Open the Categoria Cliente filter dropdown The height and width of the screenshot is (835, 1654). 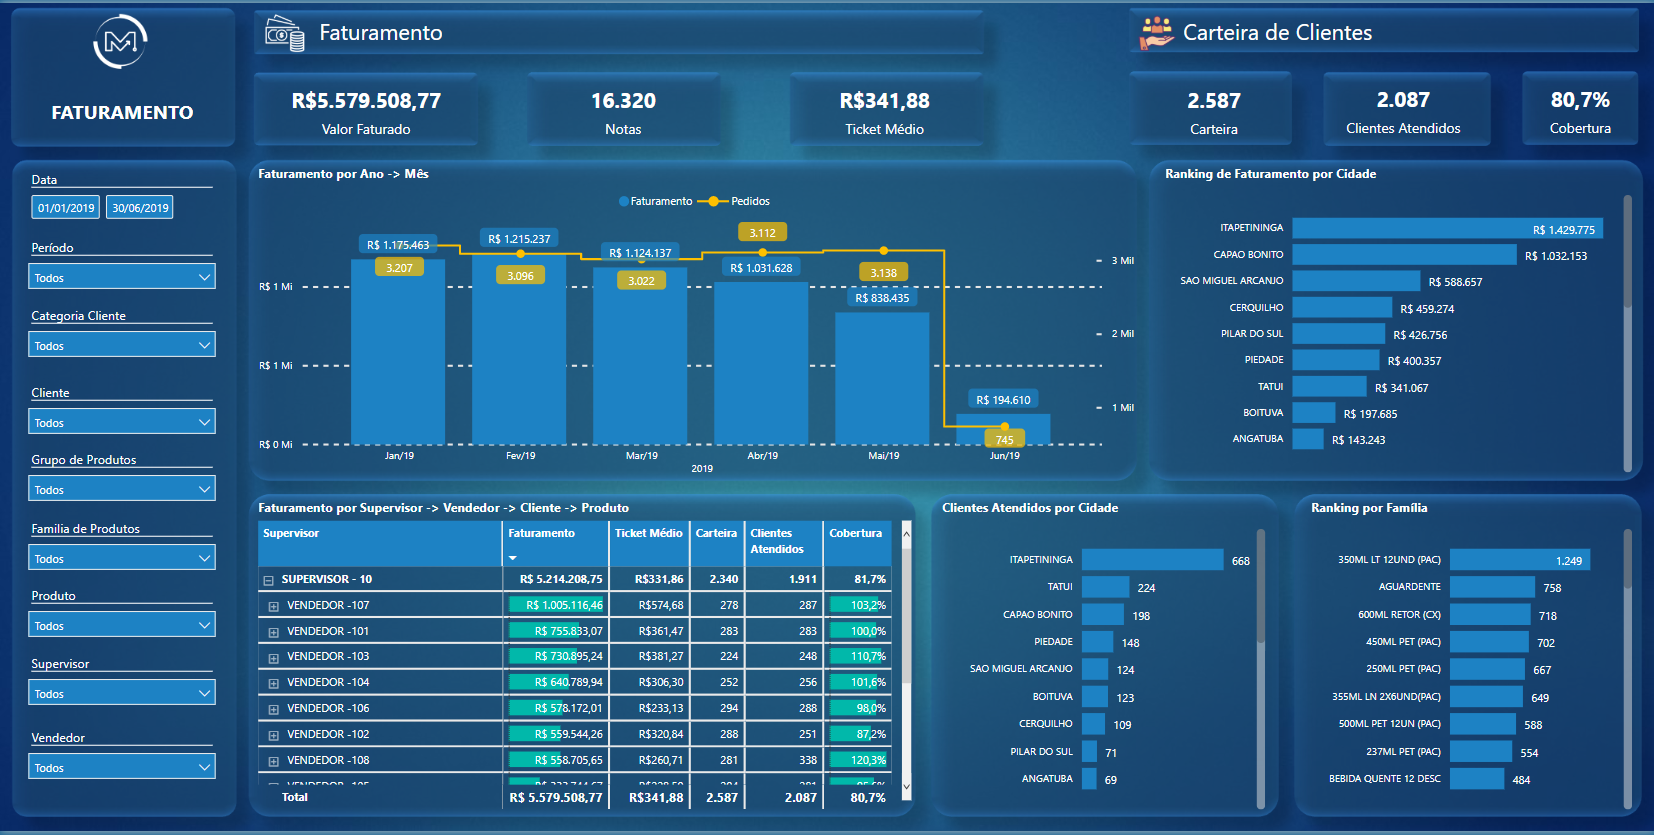(x=122, y=345)
